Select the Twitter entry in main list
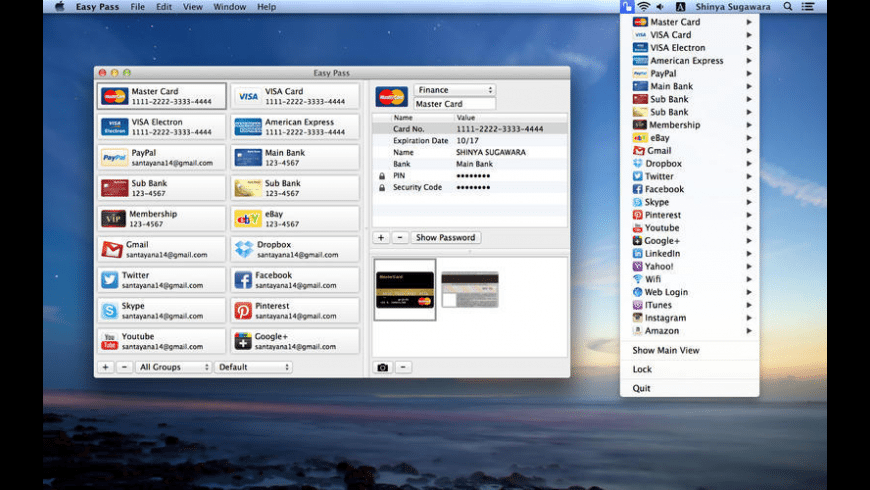870x490 pixels. point(161,280)
